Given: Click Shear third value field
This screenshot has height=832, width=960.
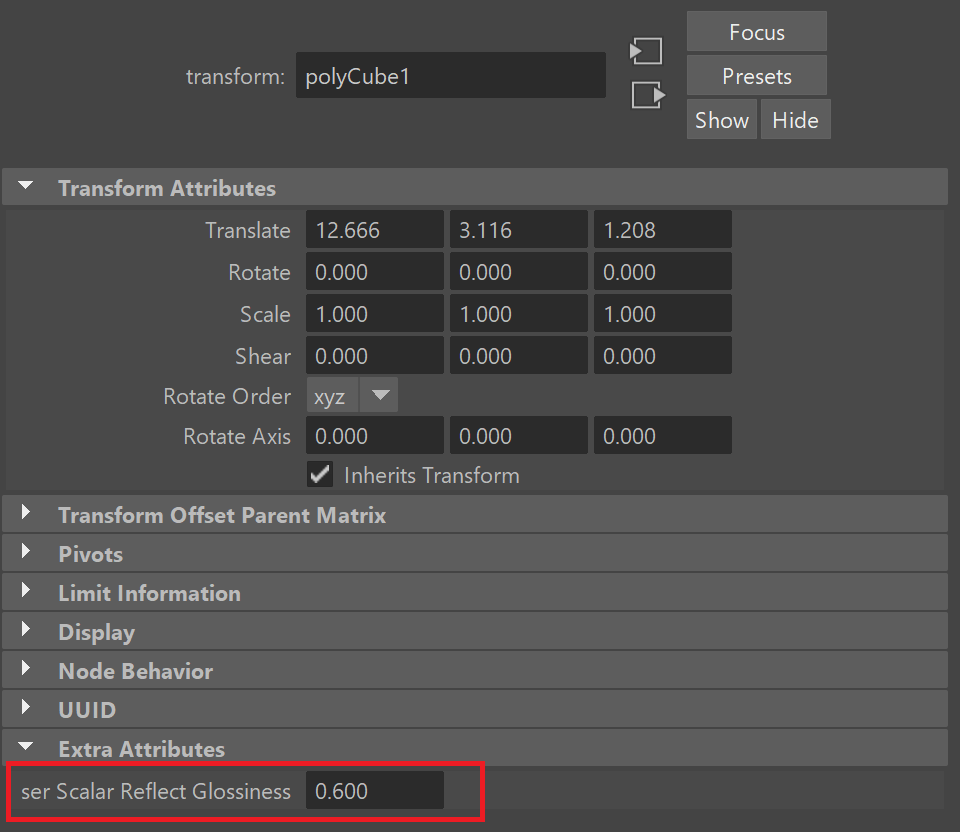Looking at the screenshot, I should pos(662,356).
